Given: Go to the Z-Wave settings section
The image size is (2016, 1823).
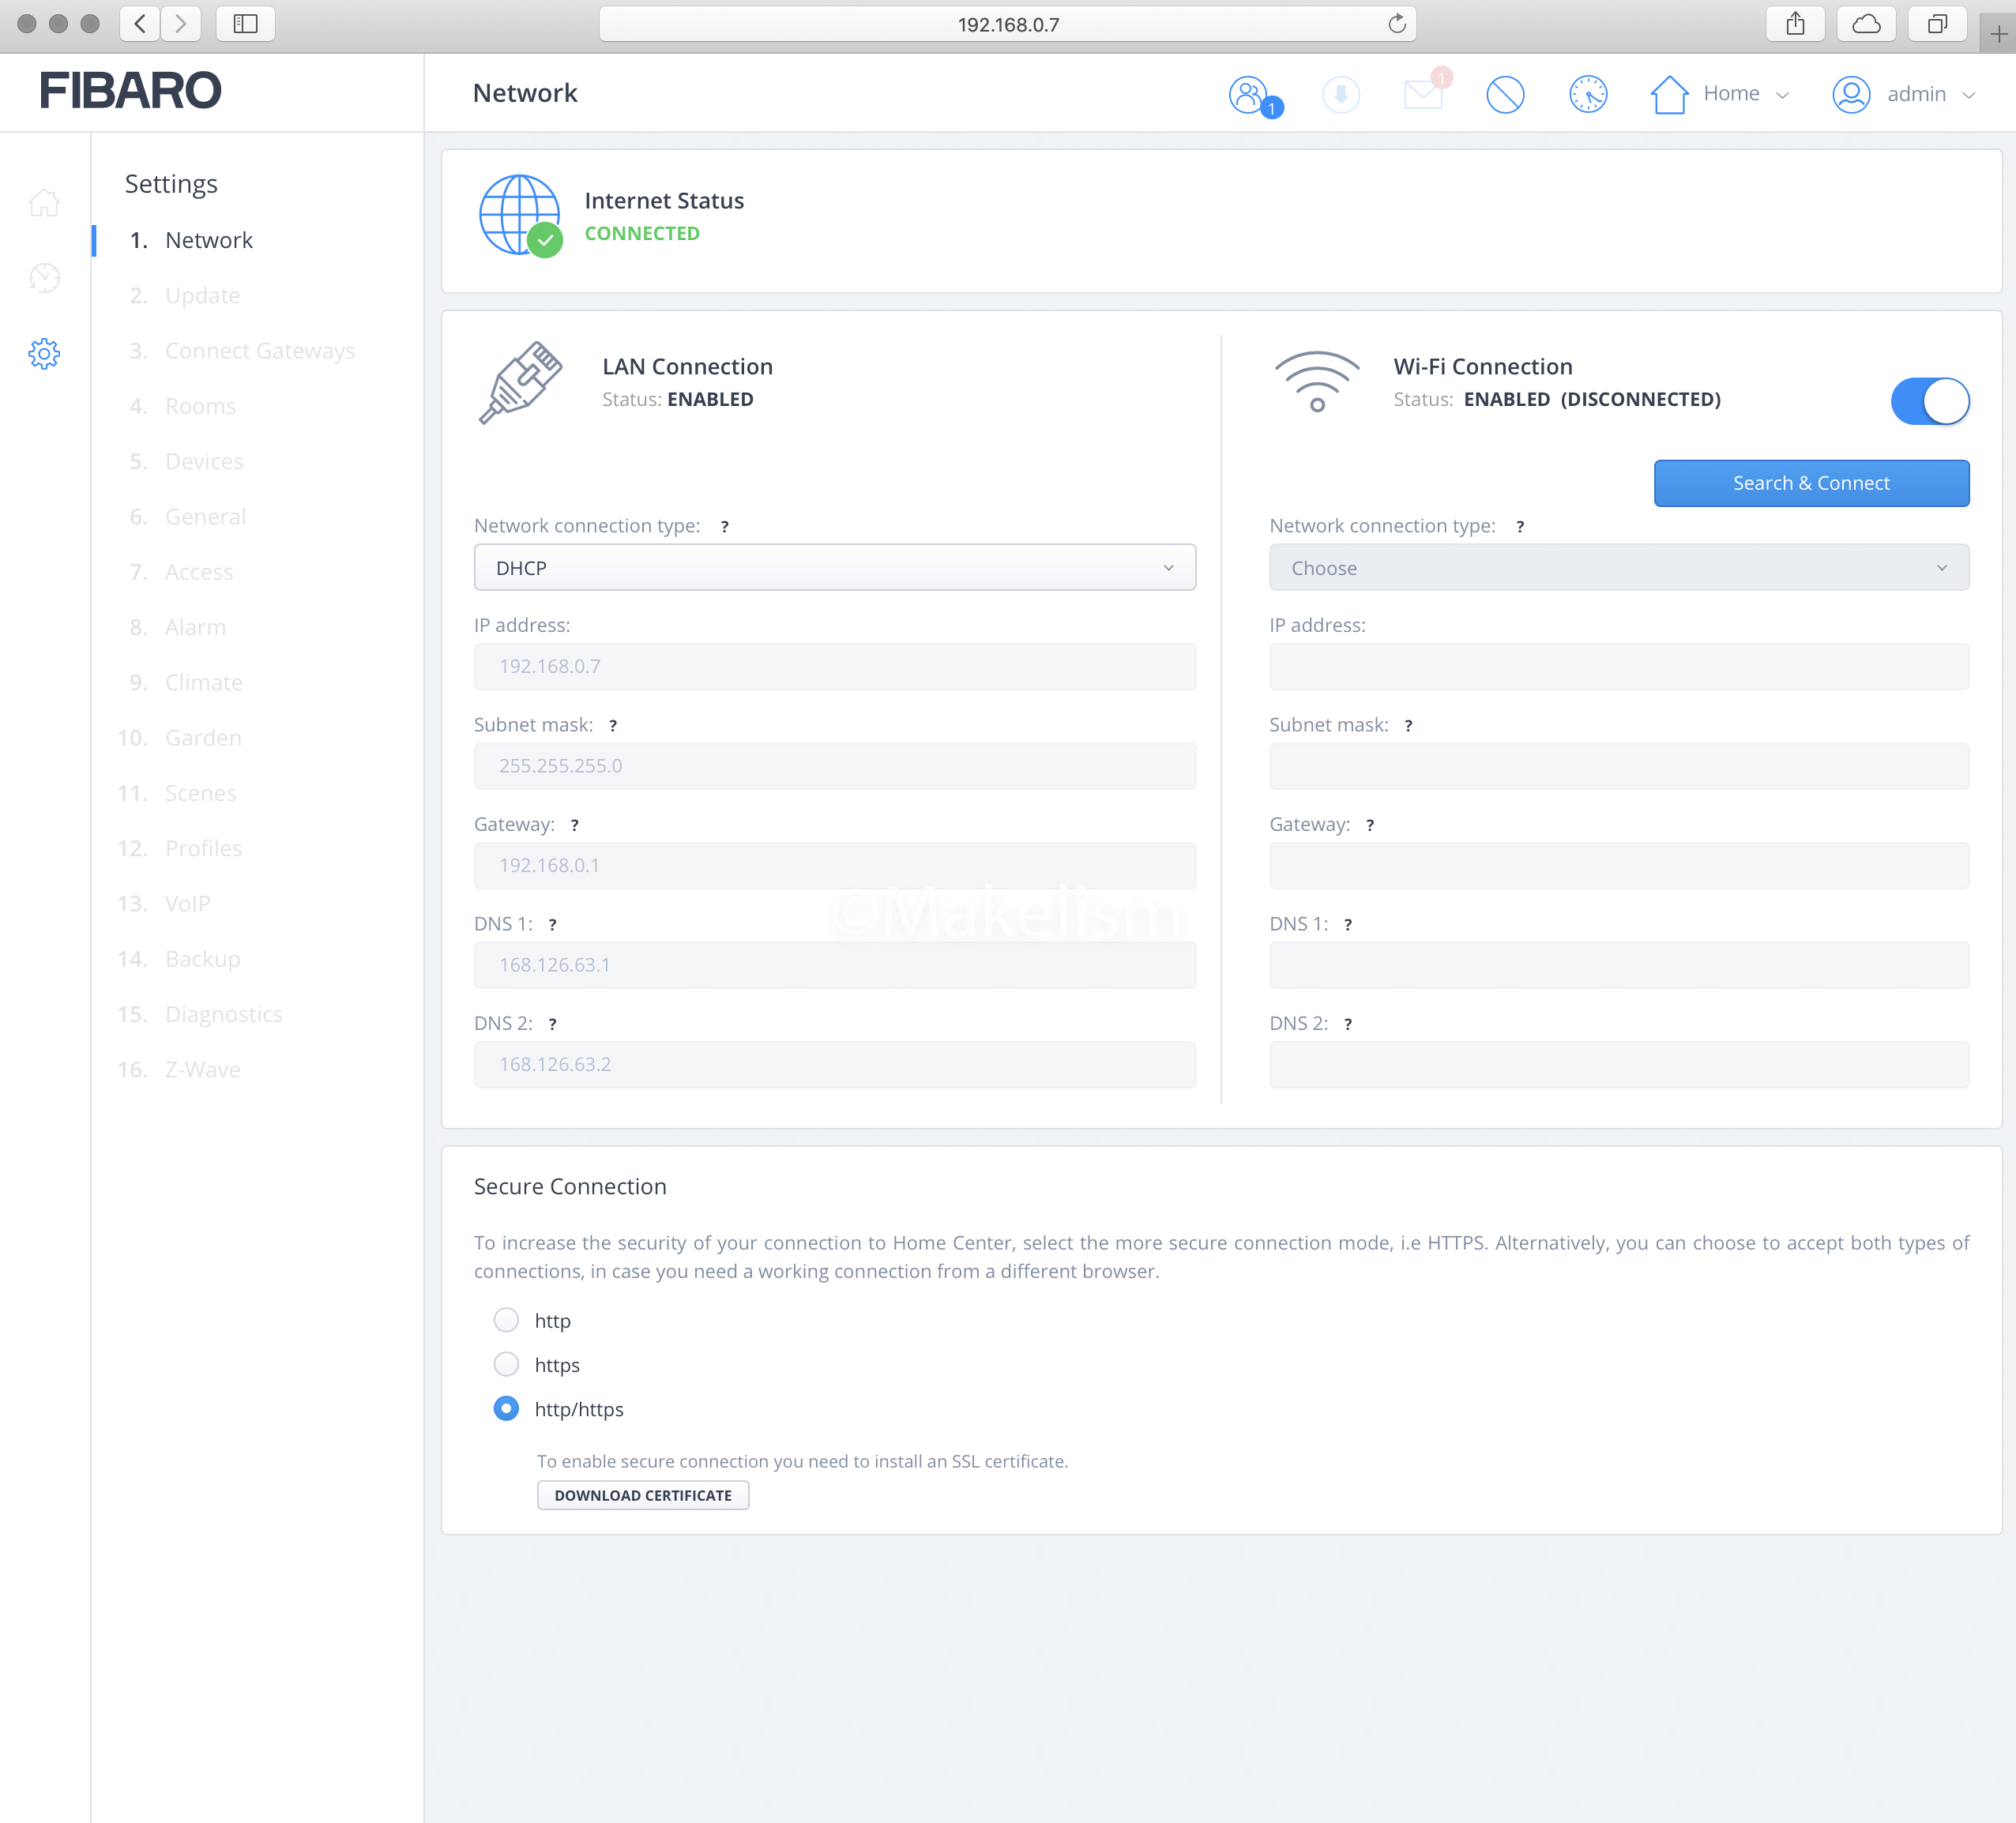Looking at the screenshot, I should click(x=202, y=1069).
